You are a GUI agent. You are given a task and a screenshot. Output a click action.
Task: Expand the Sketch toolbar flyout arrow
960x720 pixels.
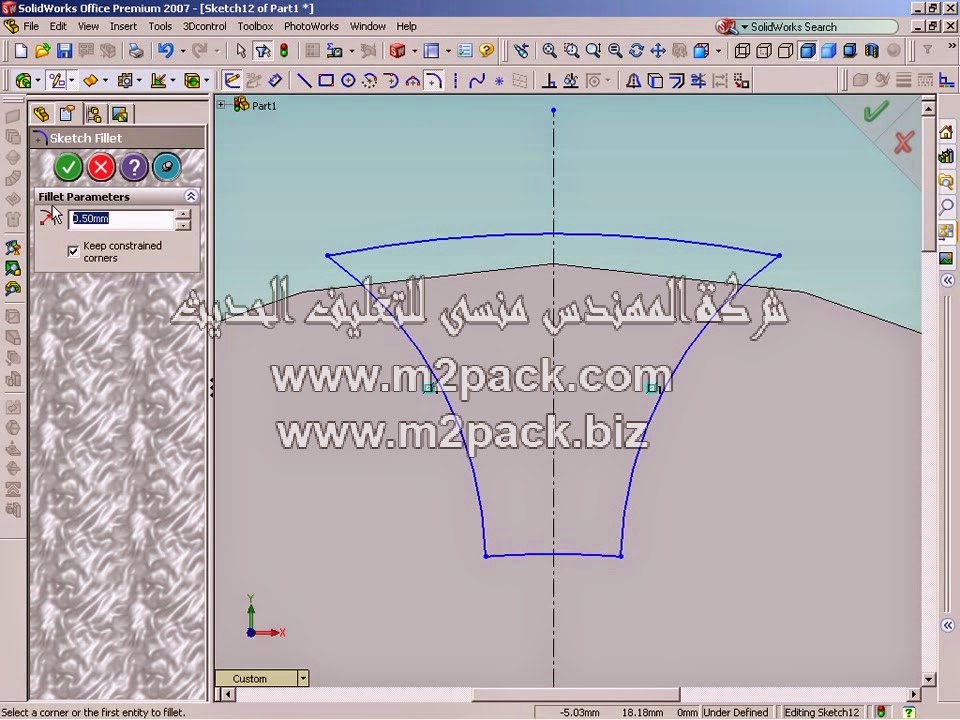pos(72,81)
